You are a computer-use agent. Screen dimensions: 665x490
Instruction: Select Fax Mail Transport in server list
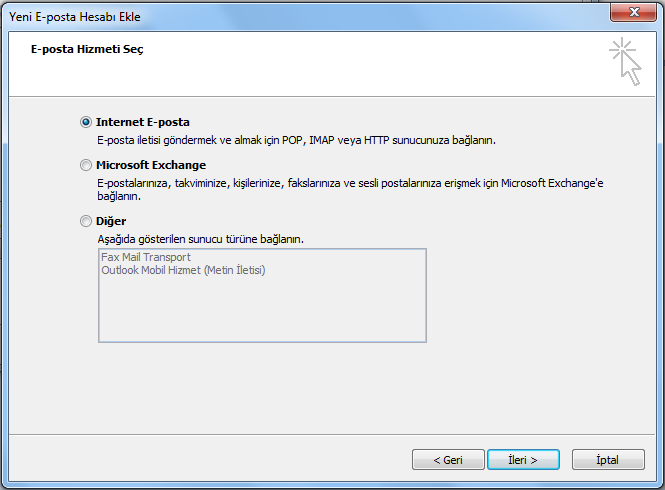[146, 257]
